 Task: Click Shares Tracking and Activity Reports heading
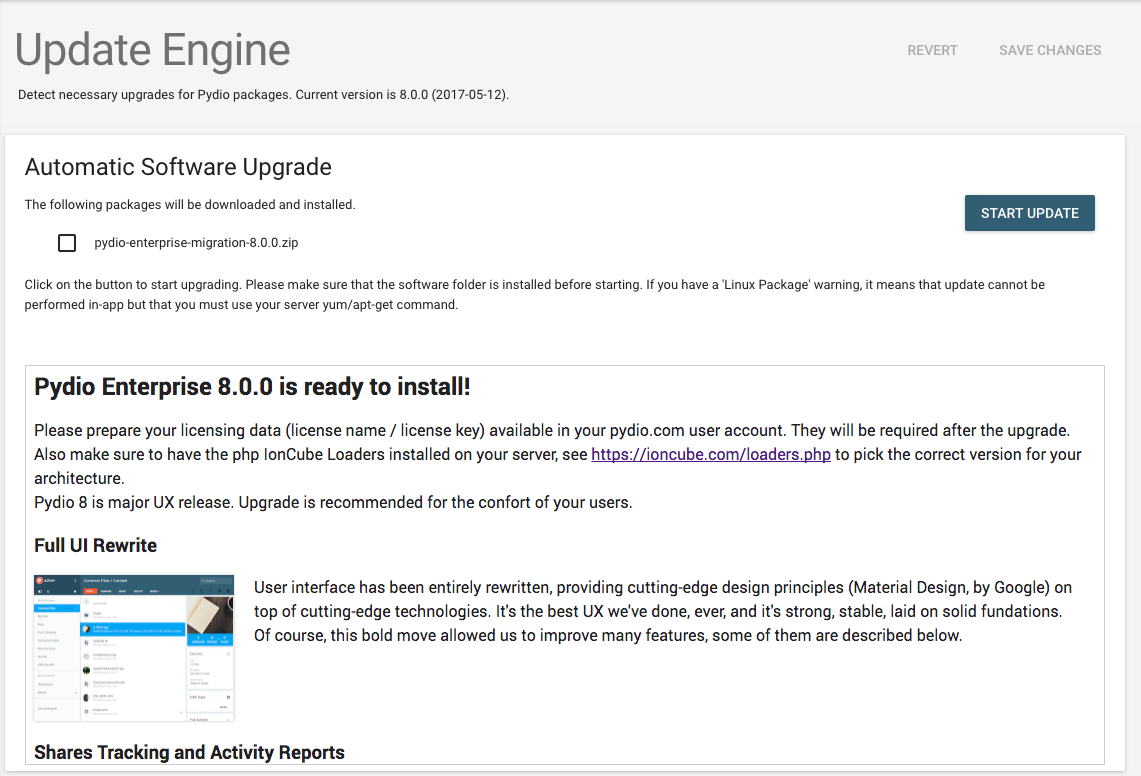(189, 752)
